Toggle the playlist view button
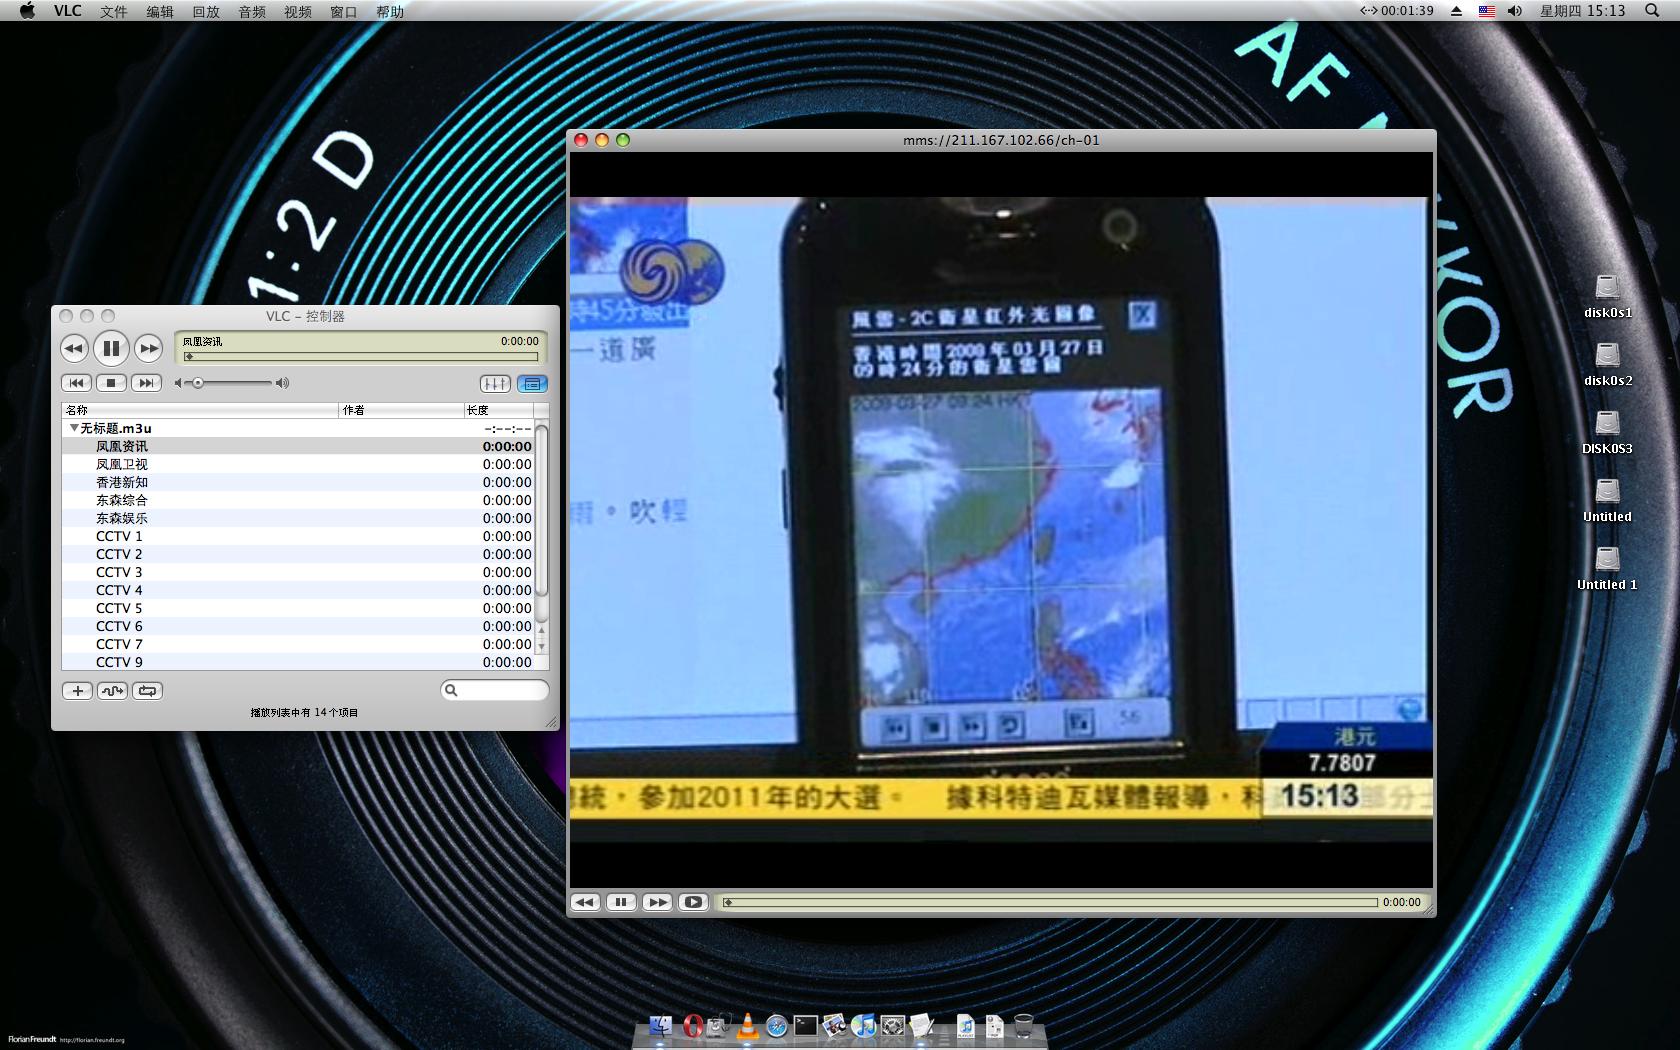1680x1050 pixels. 532,384
